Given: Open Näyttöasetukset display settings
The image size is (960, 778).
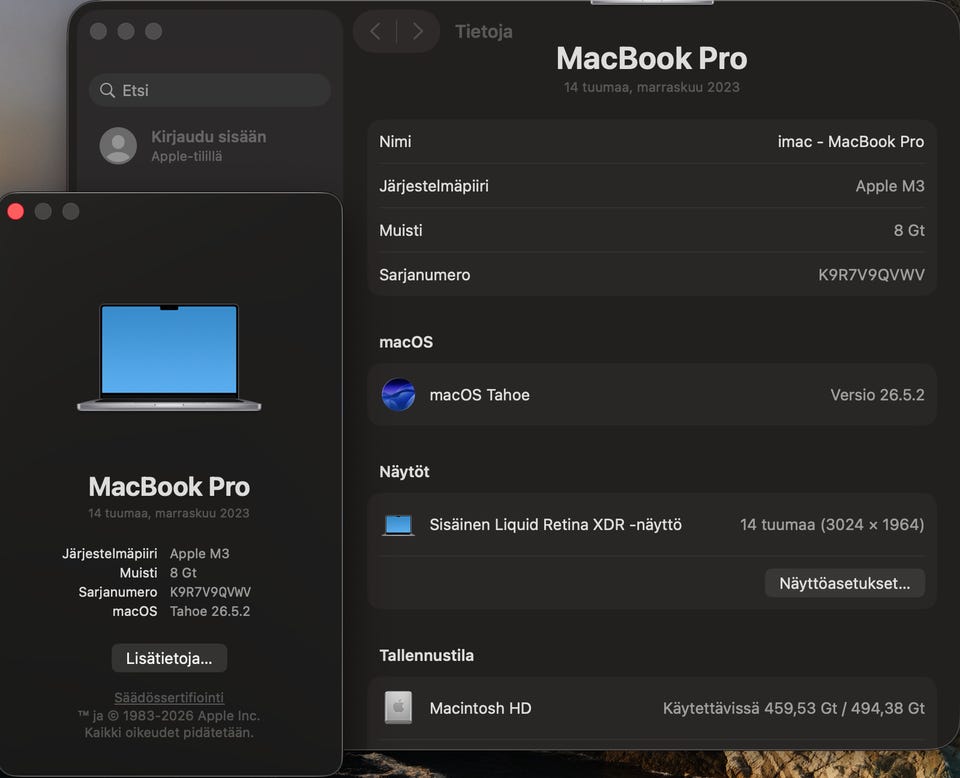Looking at the screenshot, I should (x=844, y=583).
